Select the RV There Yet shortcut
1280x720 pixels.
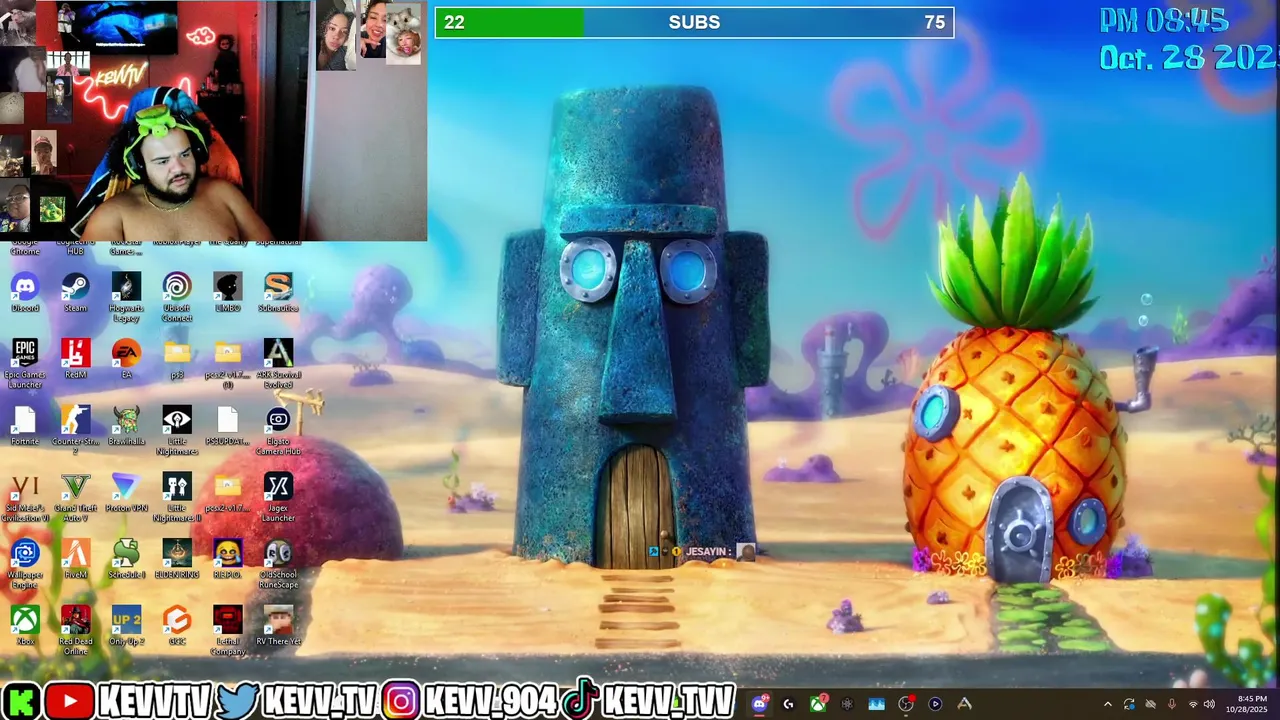click(x=278, y=627)
